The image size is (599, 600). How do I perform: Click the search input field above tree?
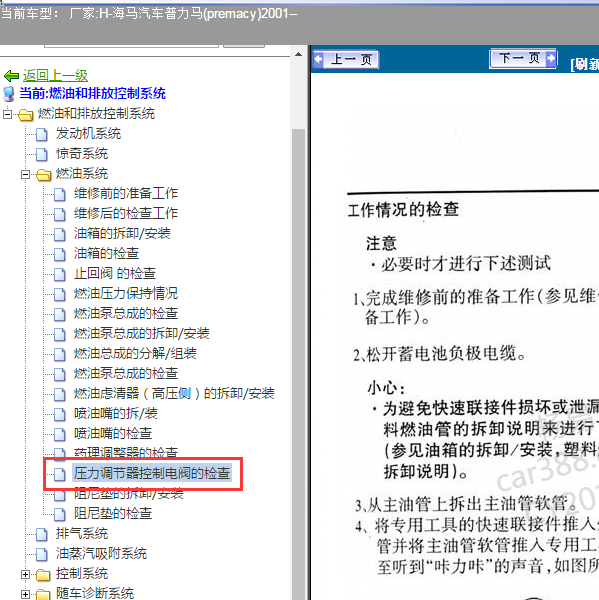coord(131,46)
